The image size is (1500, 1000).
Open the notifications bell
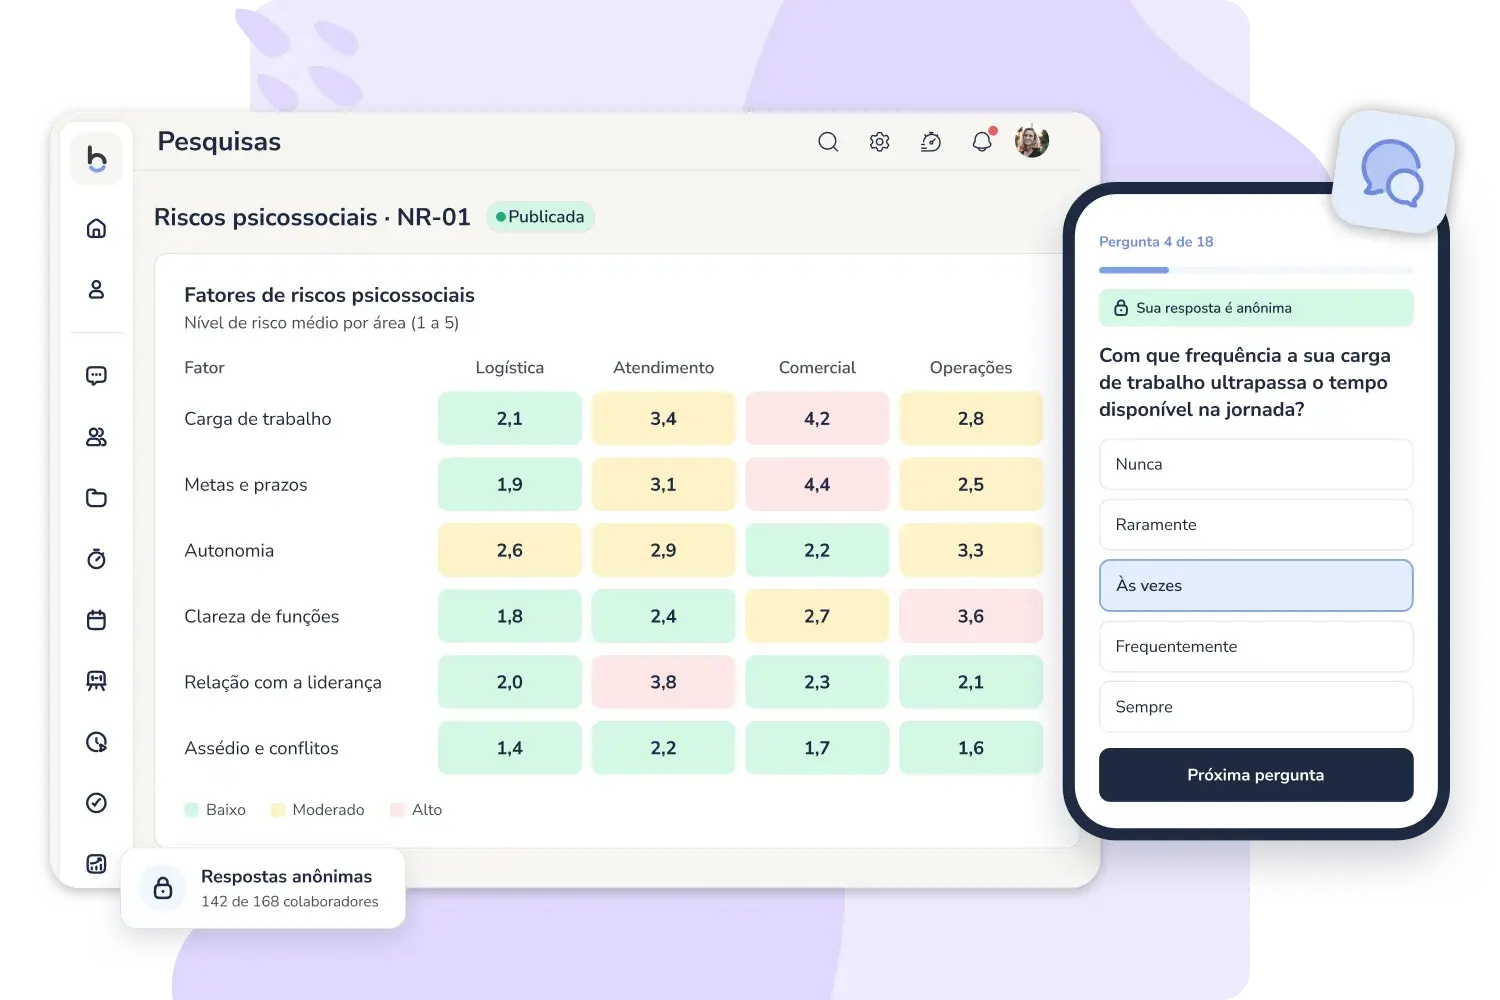tap(983, 141)
